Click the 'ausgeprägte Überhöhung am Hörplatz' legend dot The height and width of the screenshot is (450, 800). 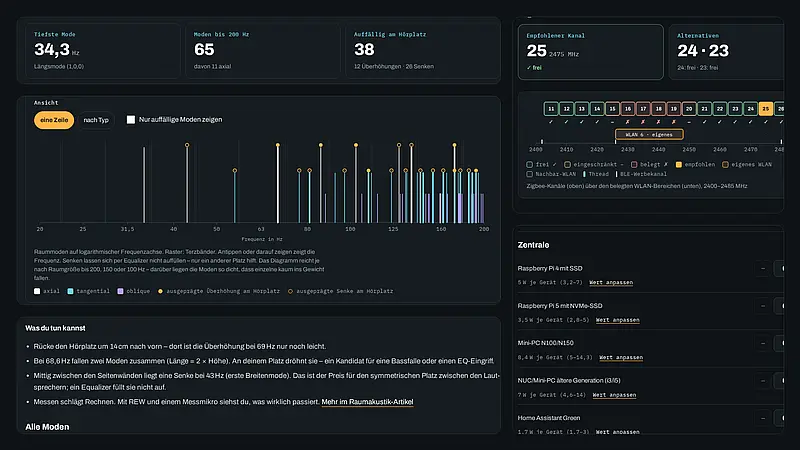pyautogui.click(x=160, y=291)
